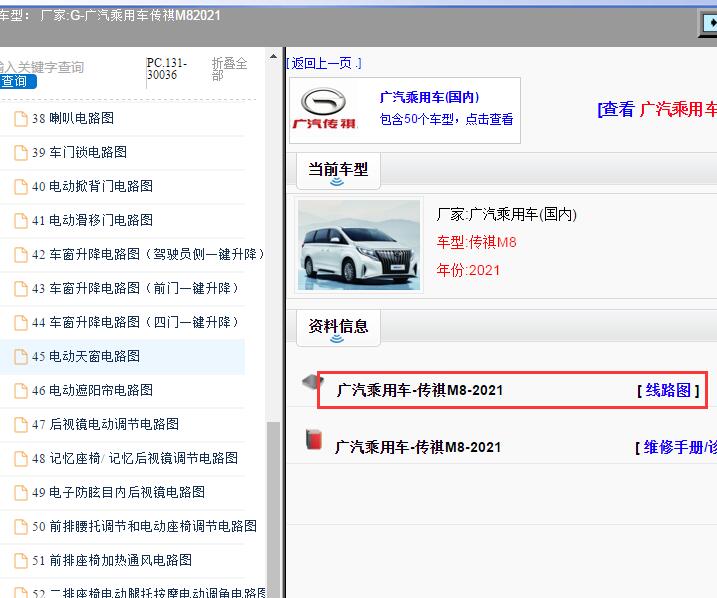The height and width of the screenshot is (598, 717).
Task: Open 38 喇叭电路图
Action: [x=73, y=118]
